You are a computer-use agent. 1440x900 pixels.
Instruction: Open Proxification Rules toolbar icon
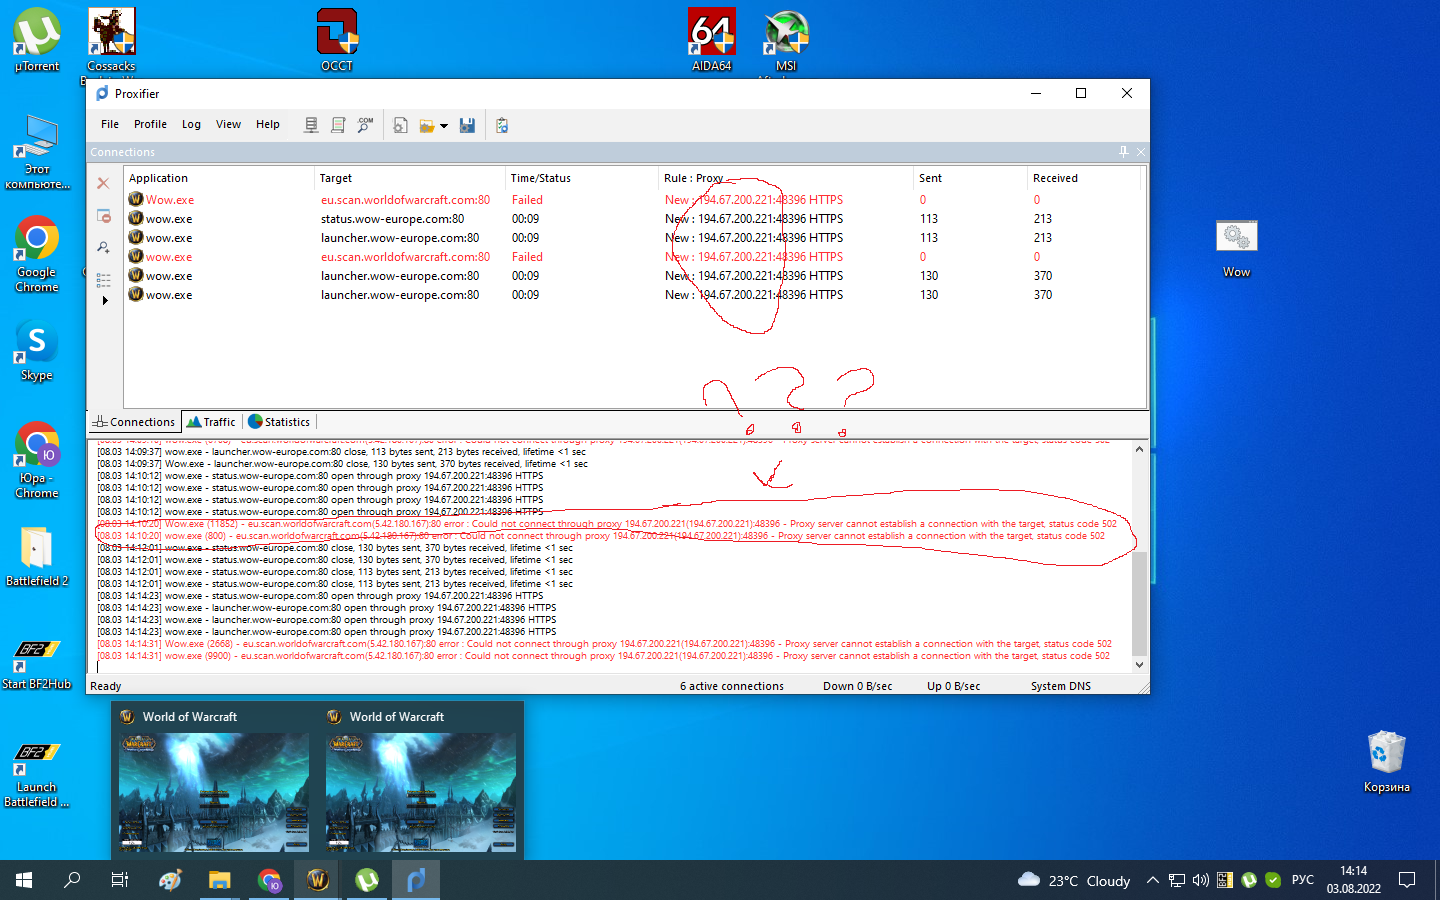(x=338, y=125)
